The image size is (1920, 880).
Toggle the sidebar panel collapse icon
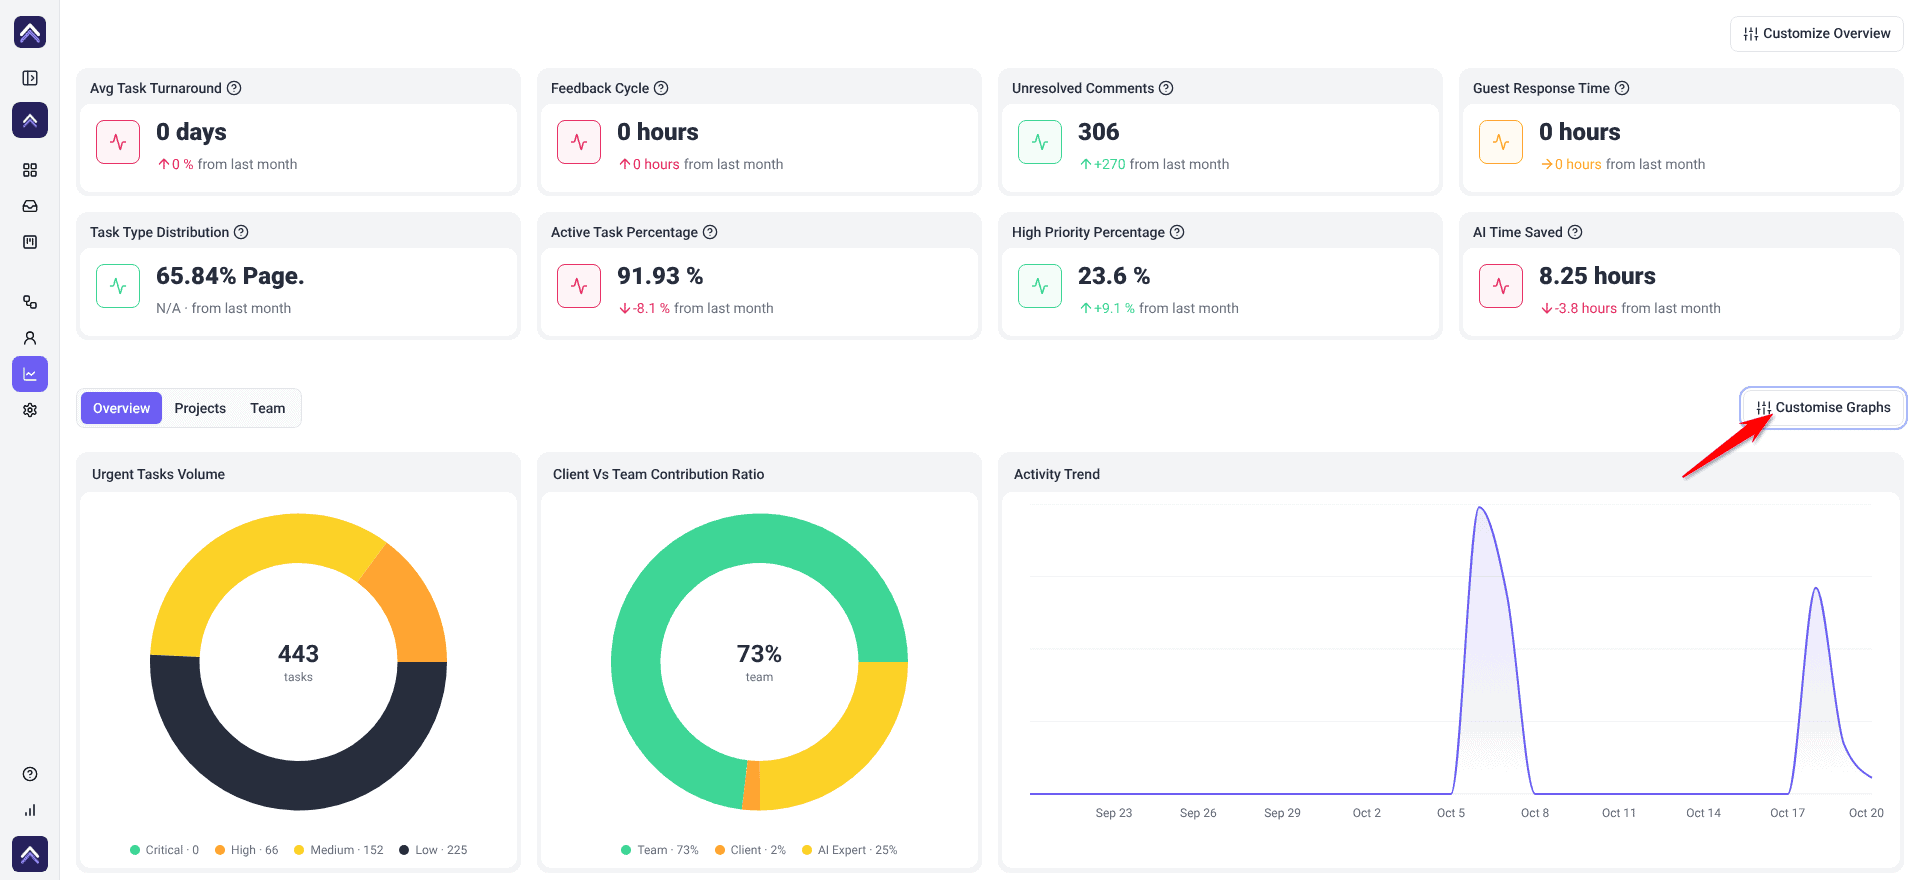(30, 78)
